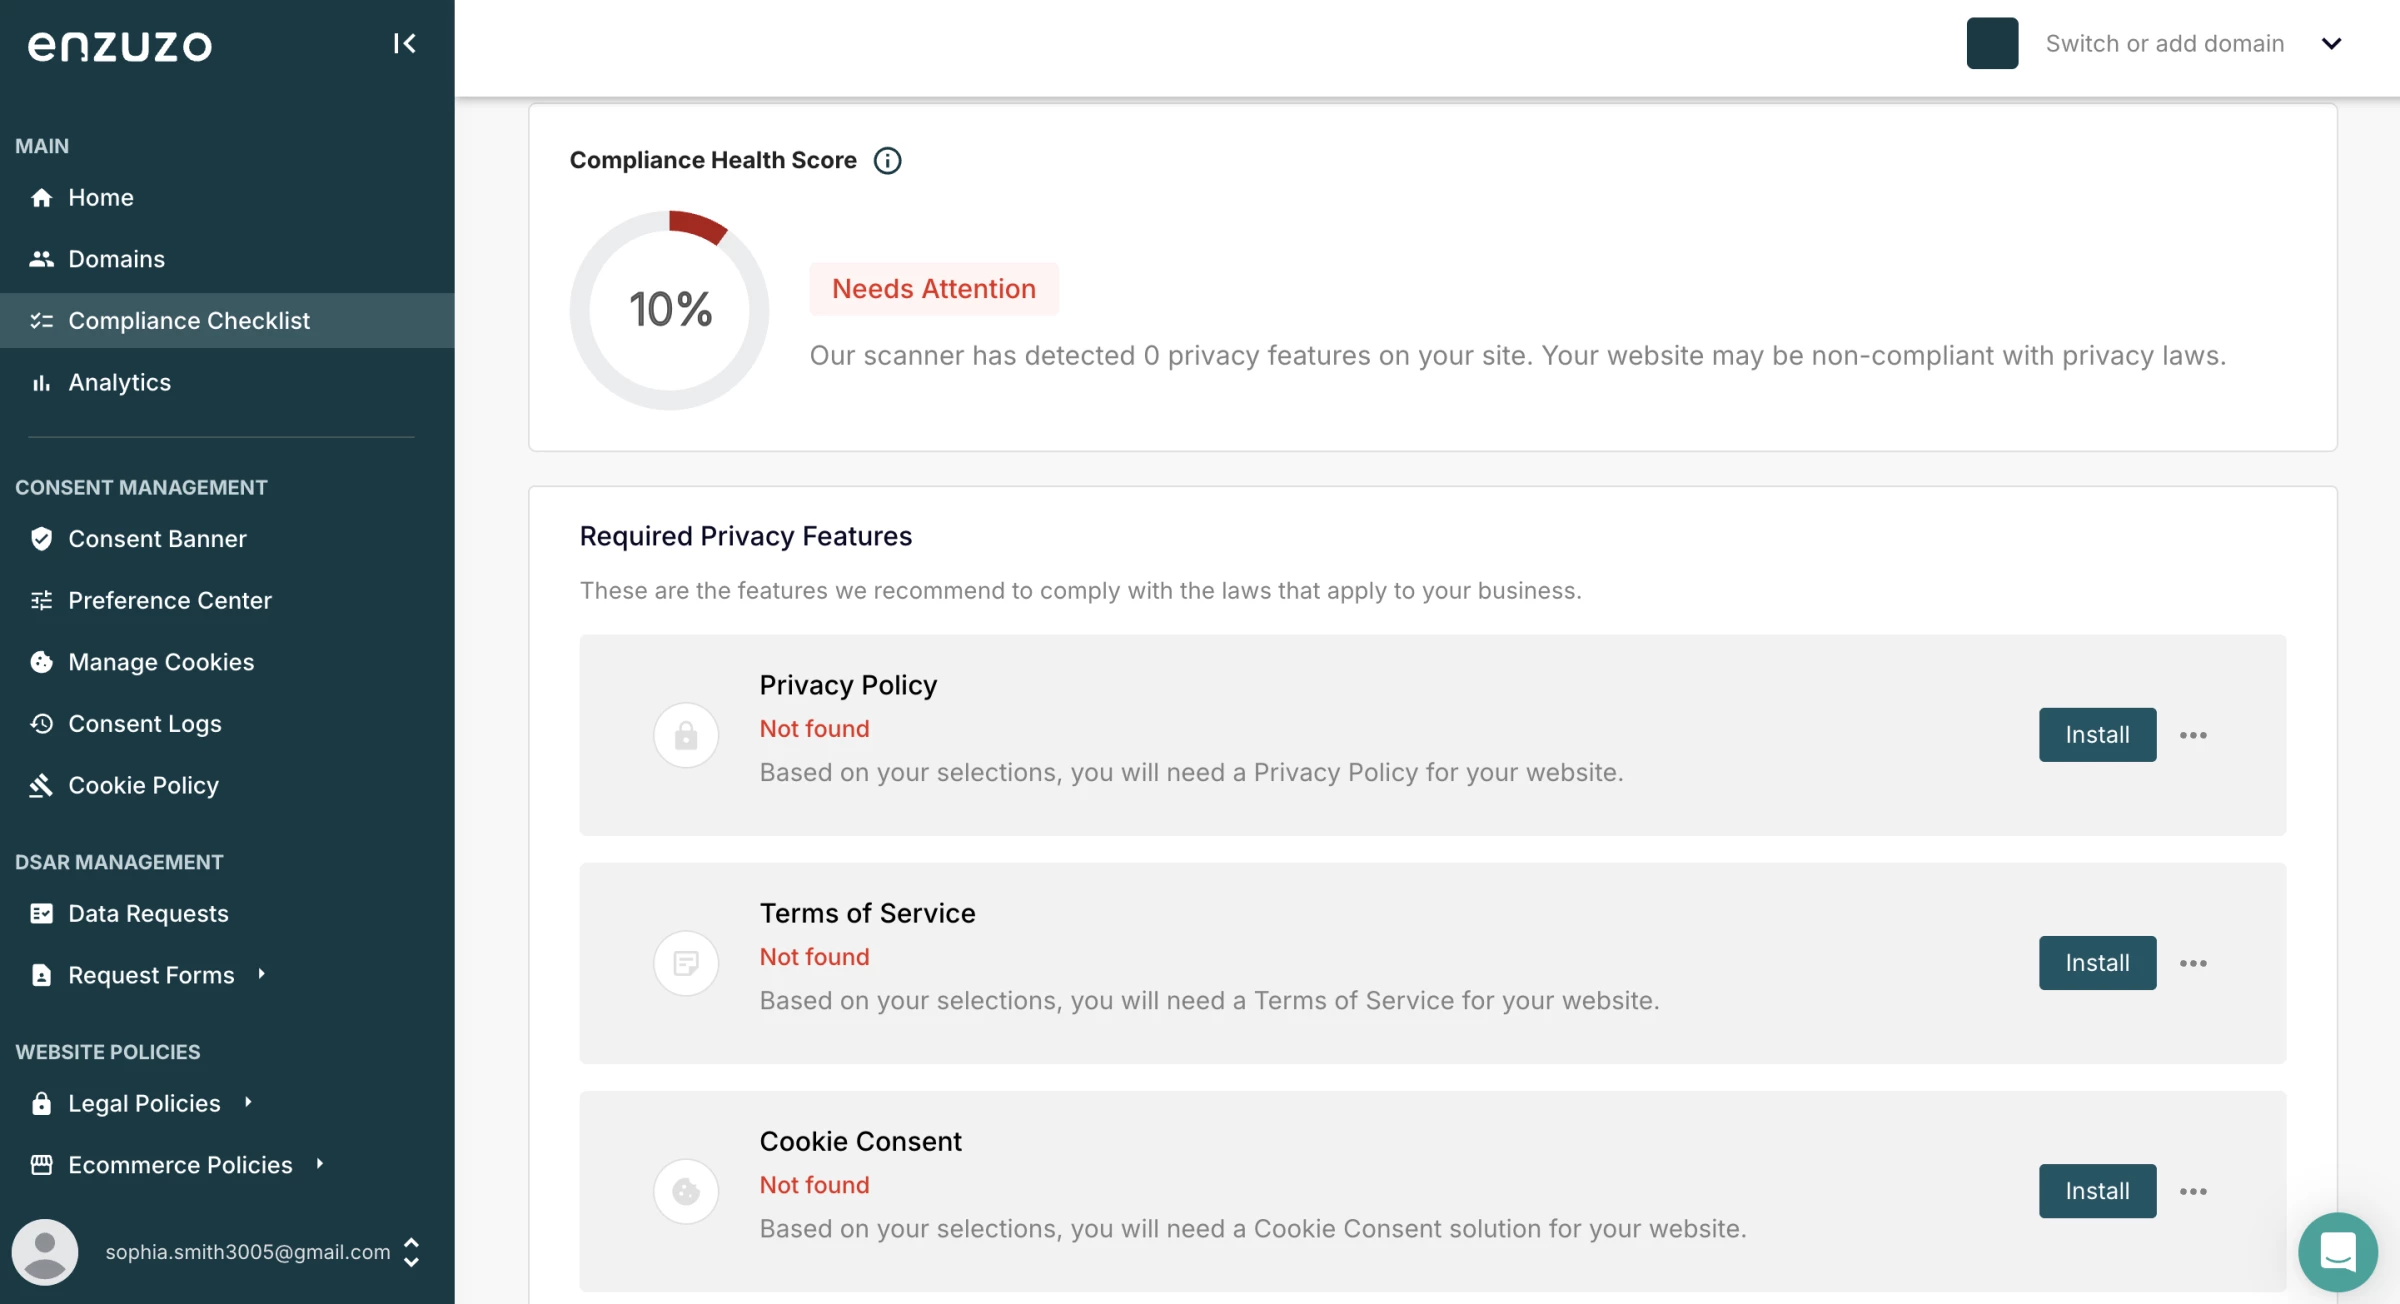Collapse the sidebar with the arrow icon
This screenshot has width=2400, height=1304.
pos(404,43)
